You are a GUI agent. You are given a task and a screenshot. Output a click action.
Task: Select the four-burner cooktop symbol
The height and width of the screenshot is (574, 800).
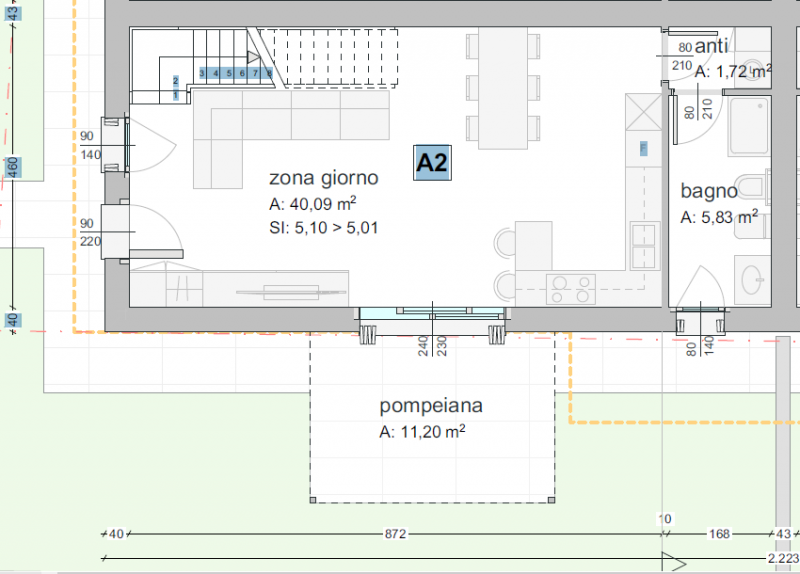pos(570,288)
